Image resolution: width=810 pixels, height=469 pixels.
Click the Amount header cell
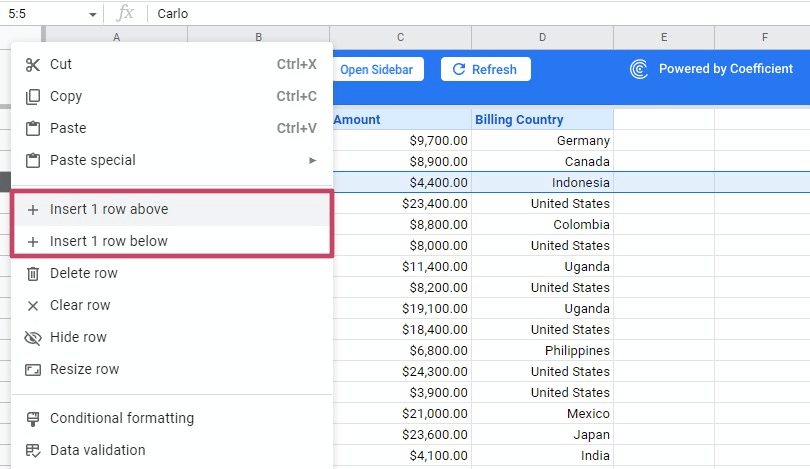coord(402,119)
